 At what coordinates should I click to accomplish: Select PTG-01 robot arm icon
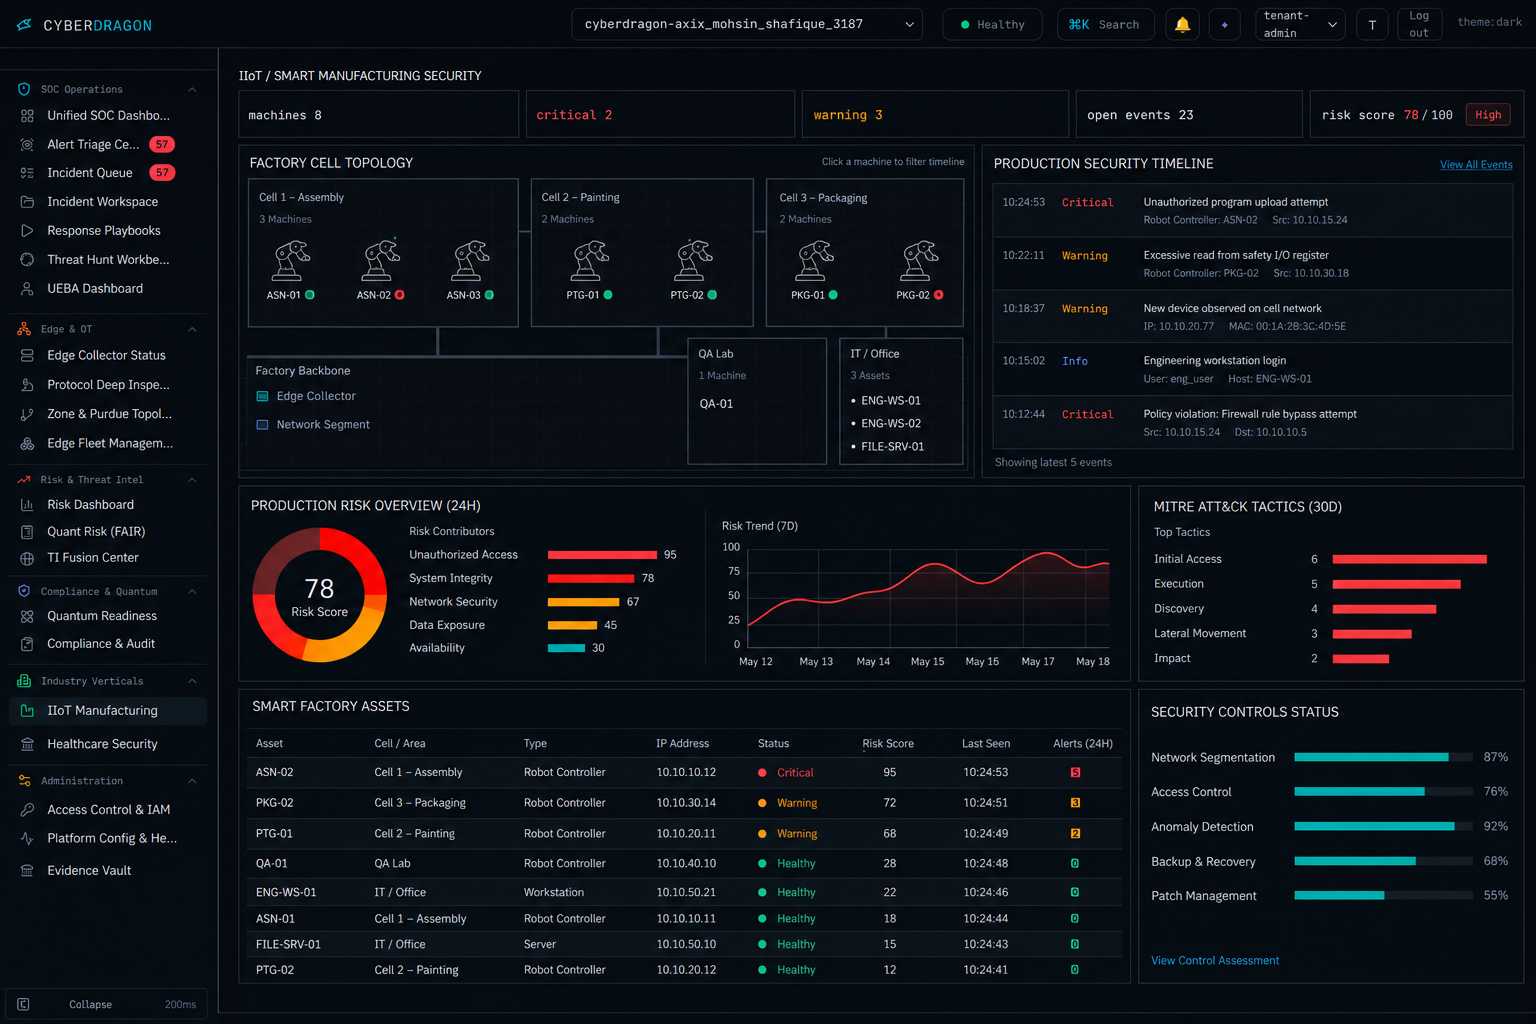click(x=590, y=260)
